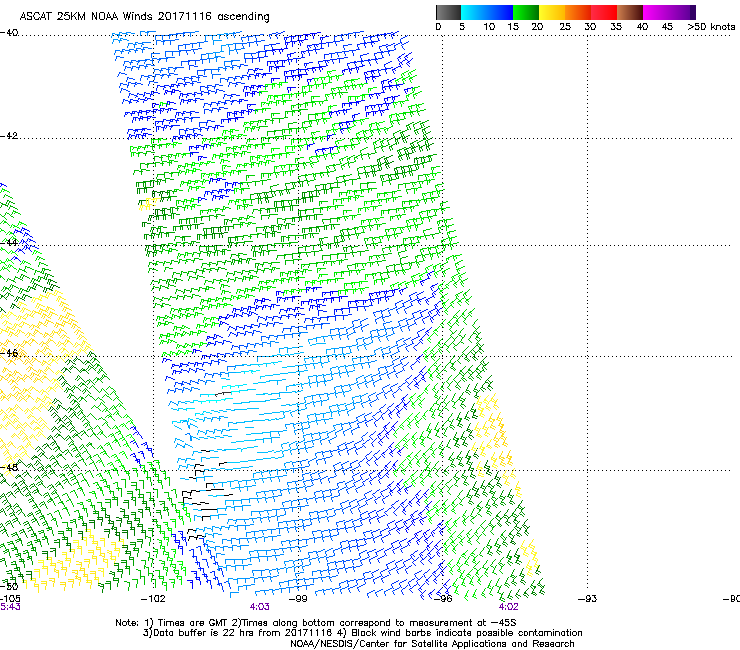Click the orange 25-30 knots legend swatch

click(x=578, y=12)
